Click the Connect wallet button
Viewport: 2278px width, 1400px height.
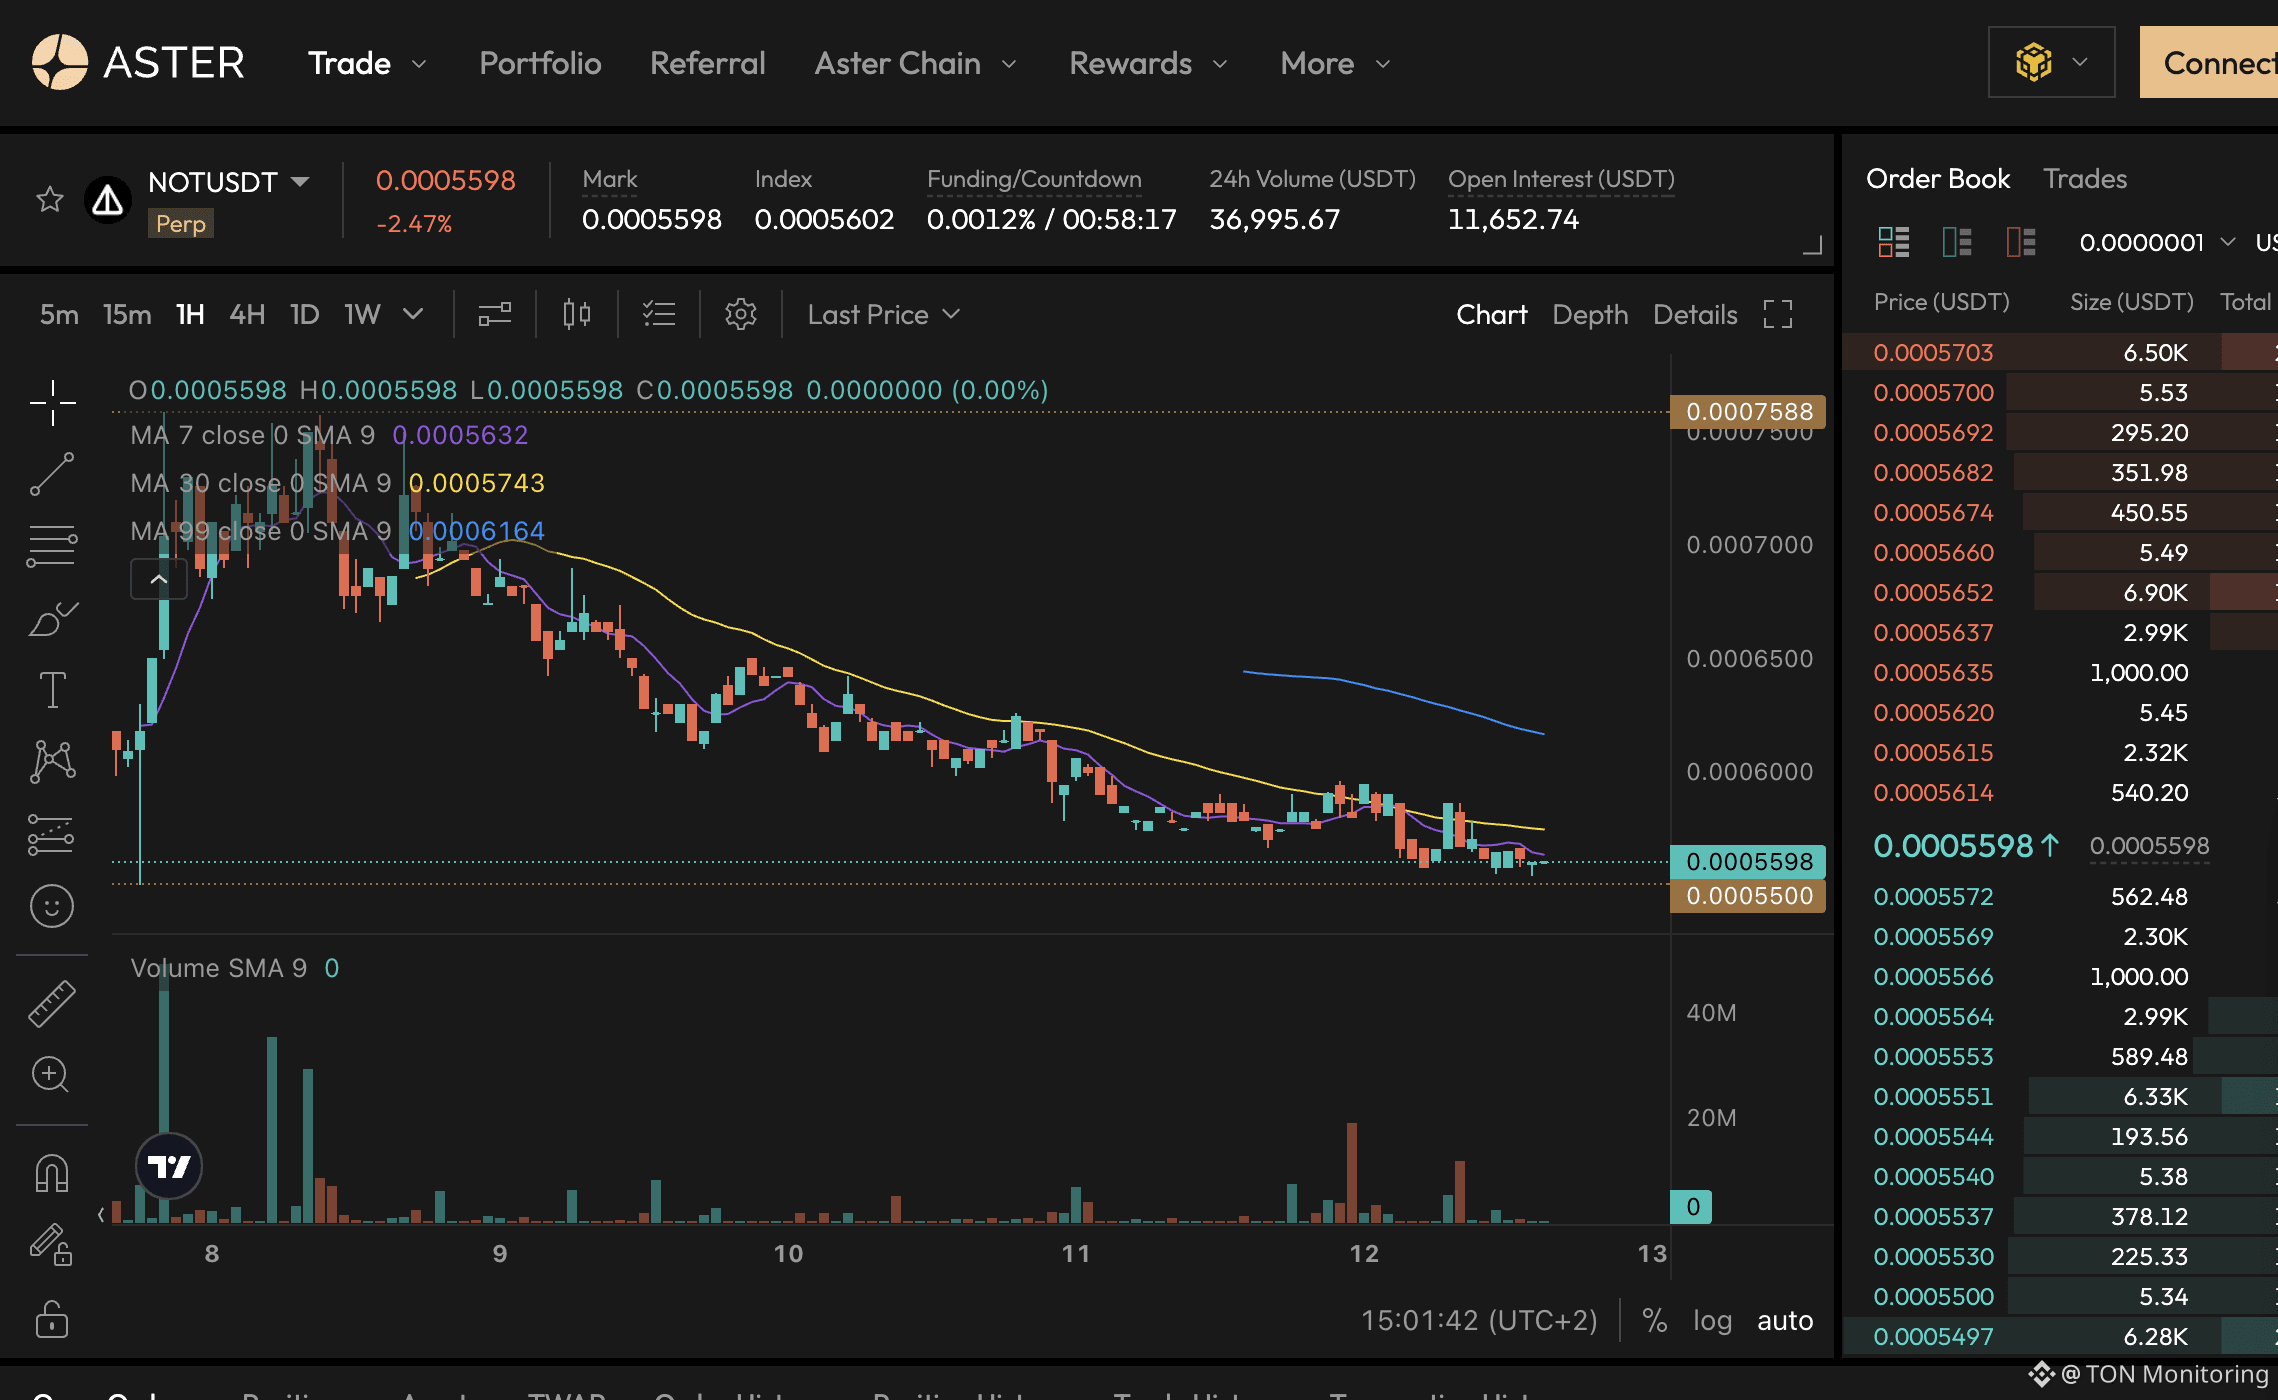click(2209, 62)
